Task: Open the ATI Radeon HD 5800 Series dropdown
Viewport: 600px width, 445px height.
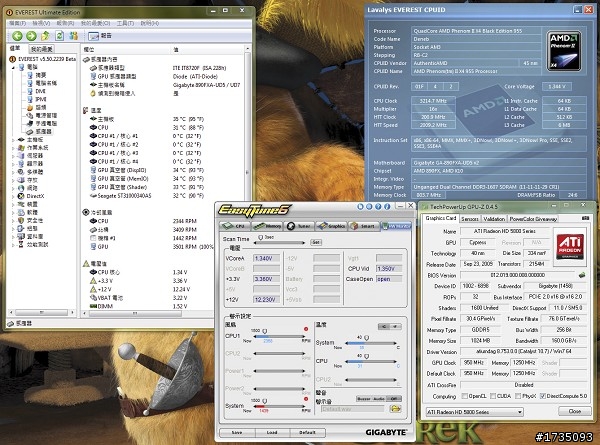Action: coord(474,412)
